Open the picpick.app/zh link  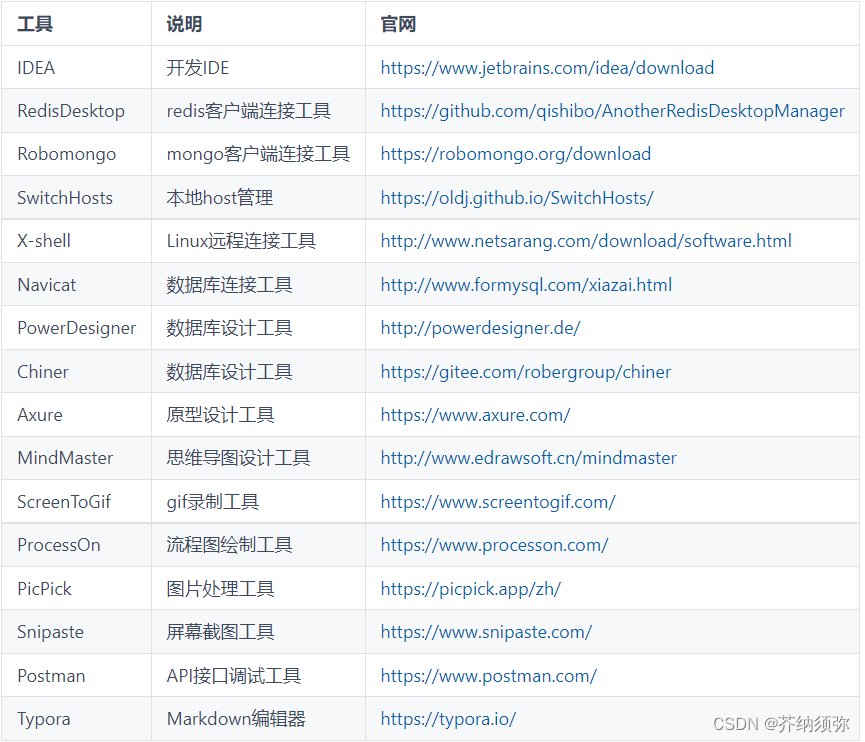[x=471, y=589]
